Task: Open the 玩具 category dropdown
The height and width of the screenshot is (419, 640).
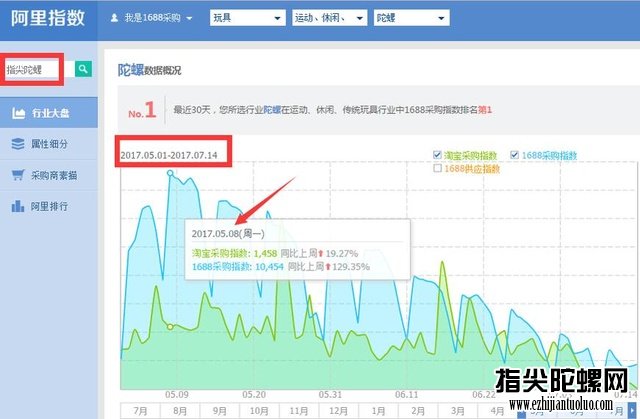Action: [247, 18]
